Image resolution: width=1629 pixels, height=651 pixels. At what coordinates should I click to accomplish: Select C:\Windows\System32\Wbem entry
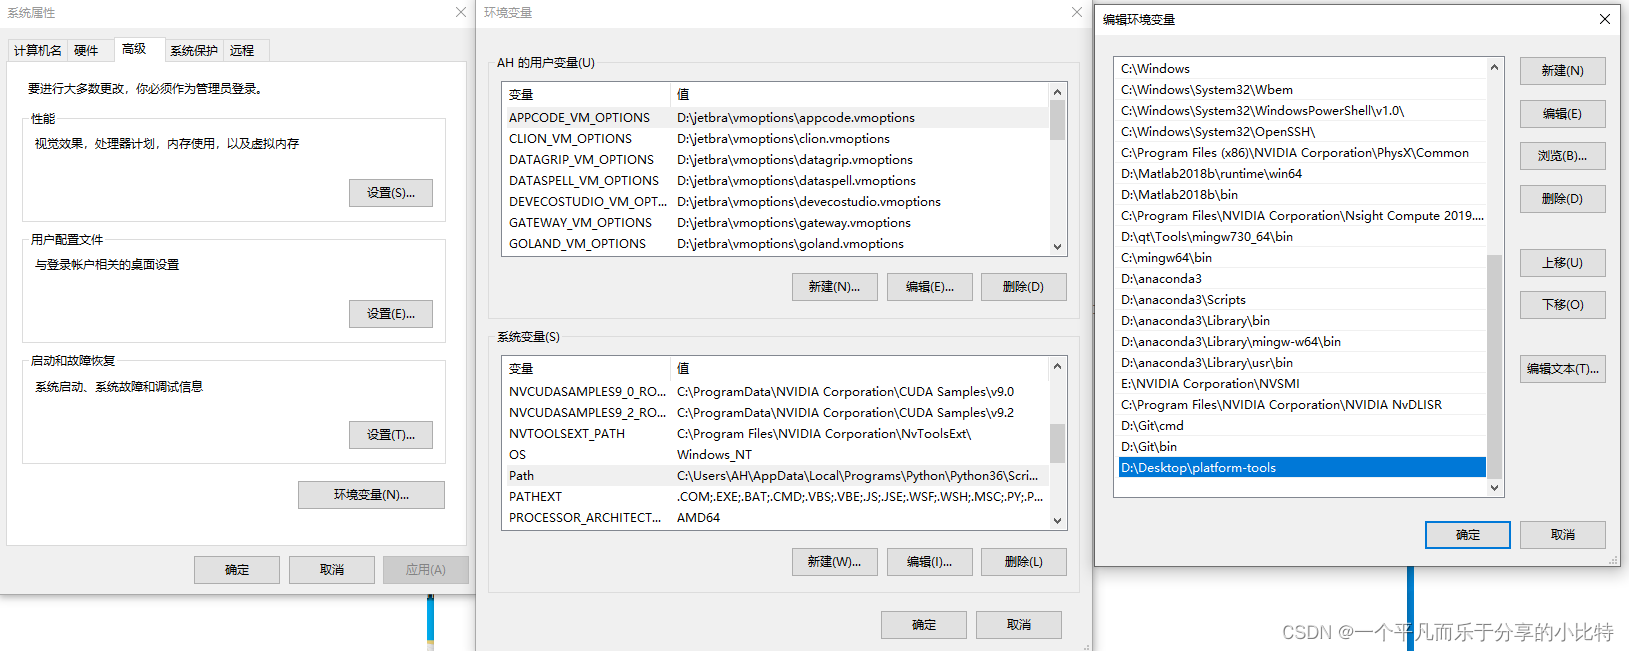pos(1302,89)
